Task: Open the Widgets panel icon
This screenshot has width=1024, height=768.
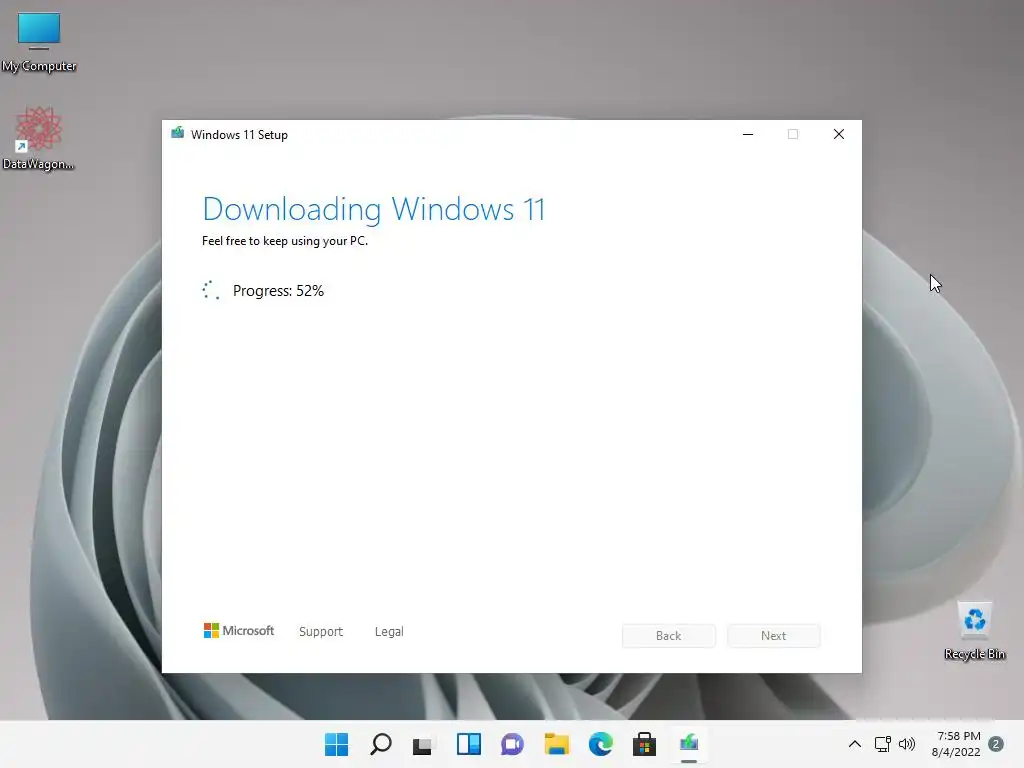Action: 468,744
